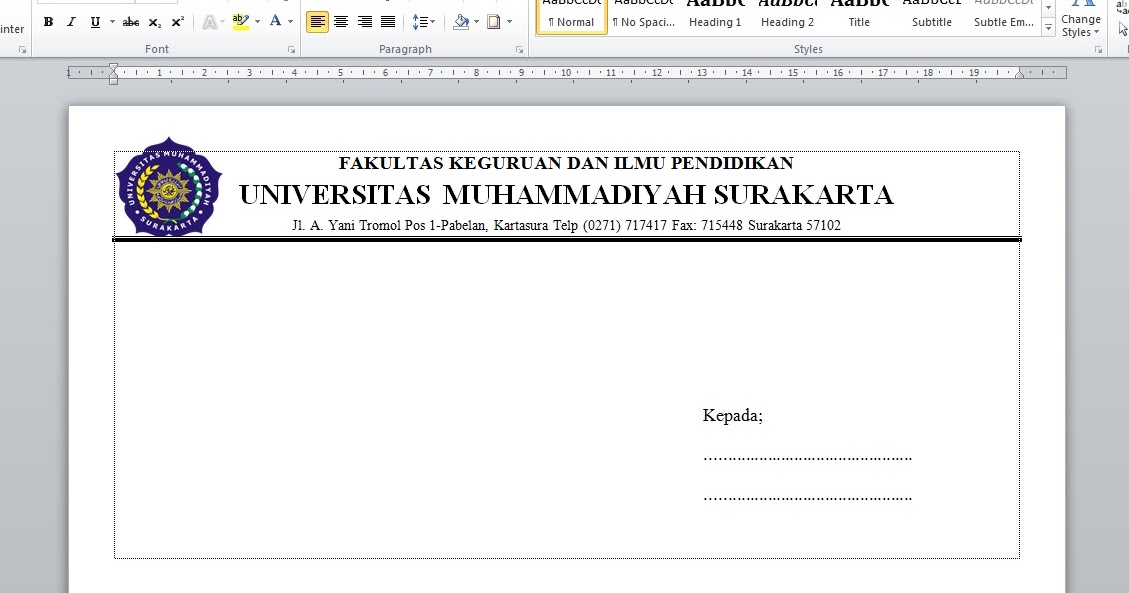Toggle Superscript formatting
The height and width of the screenshot is (593, 1129).
point(178,22)
